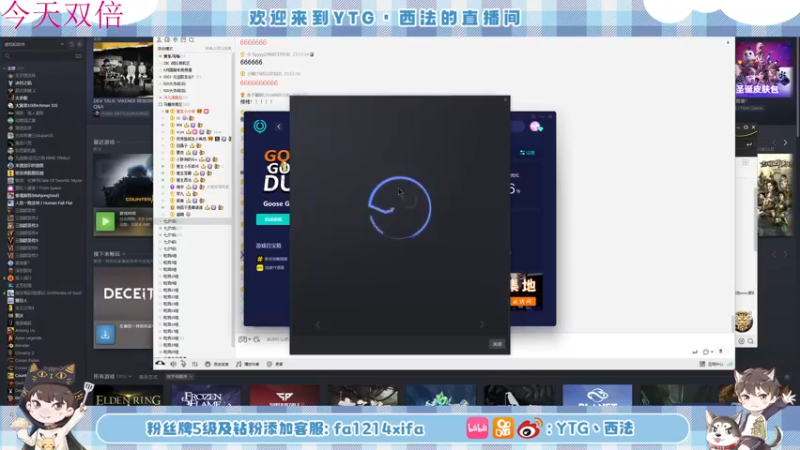
Task: Open the Three Kingdoms game cover on the right
Action: 776,196
